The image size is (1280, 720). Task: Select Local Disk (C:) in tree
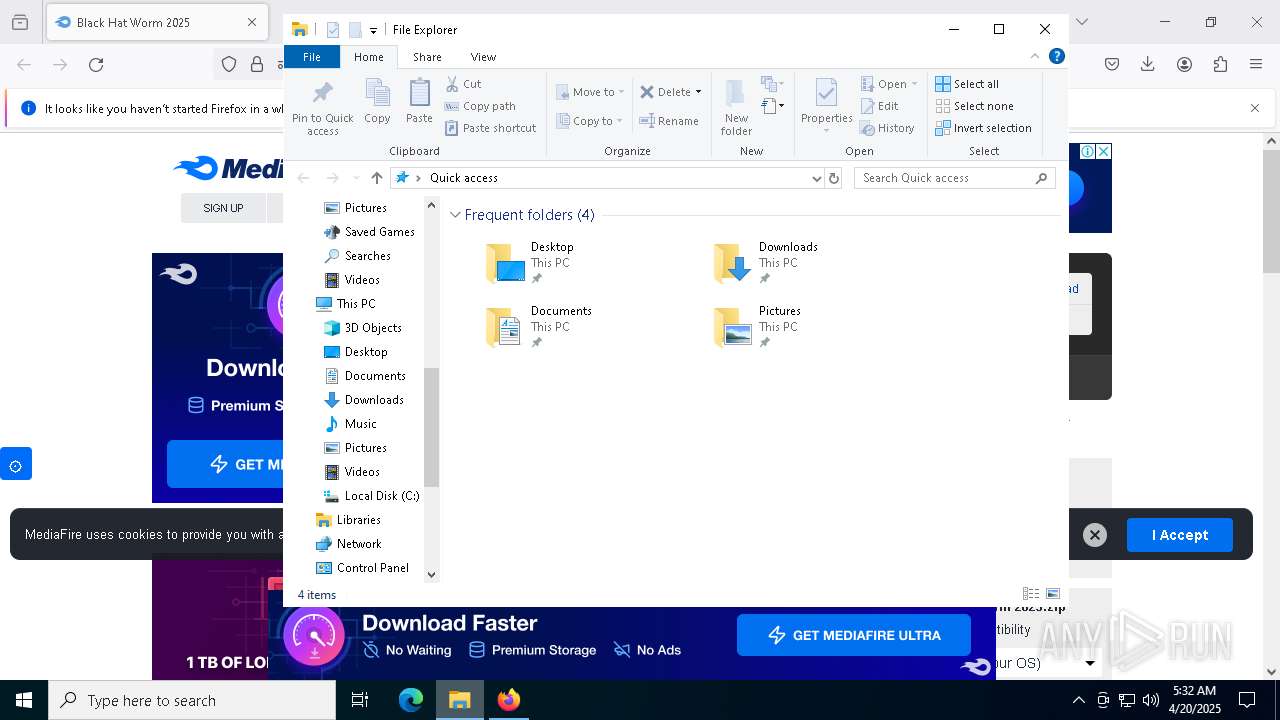(371, 496)
